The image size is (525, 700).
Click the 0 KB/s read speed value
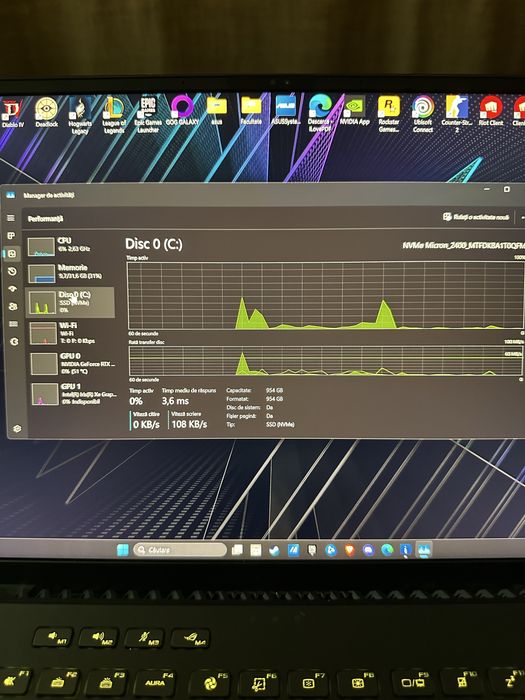pyautogui.click(x=146, y=425)
